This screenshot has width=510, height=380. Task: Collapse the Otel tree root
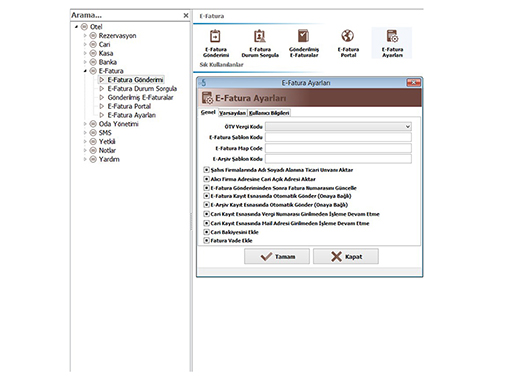point(76,27)
